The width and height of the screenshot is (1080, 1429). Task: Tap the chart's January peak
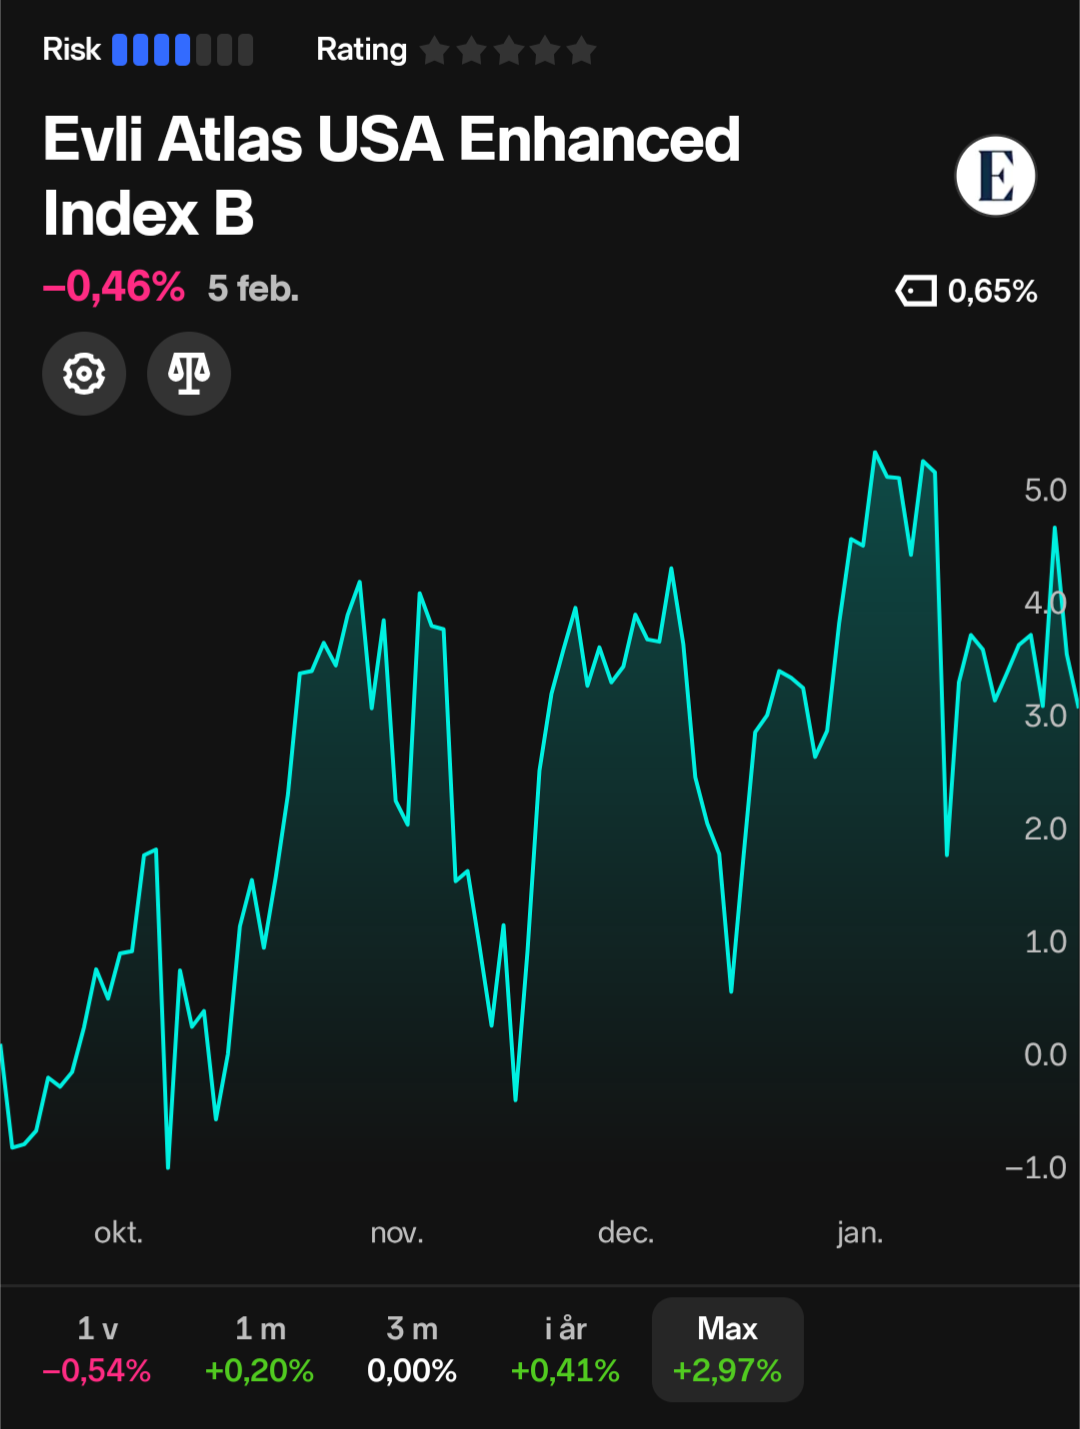(x=875, y=453)
